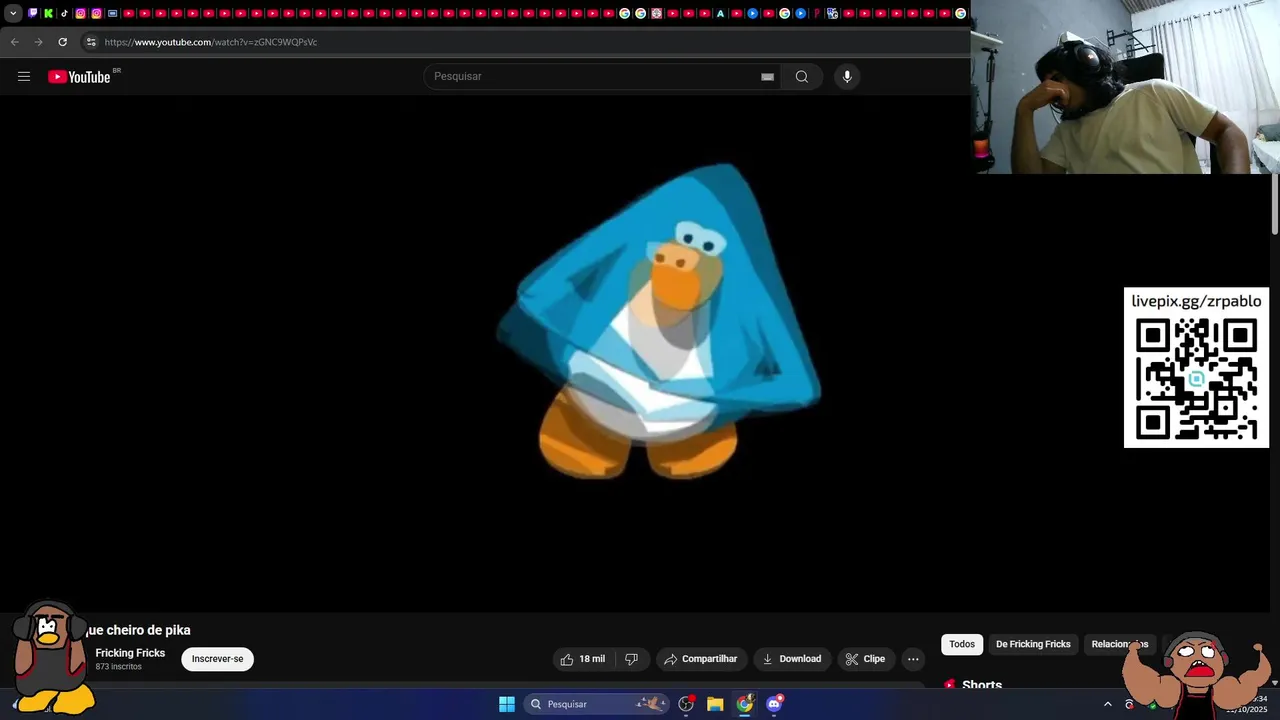The image size is (1280, 720).
Task: Expand the system tray hidden icons chevron
Action: coord(1107,704)
